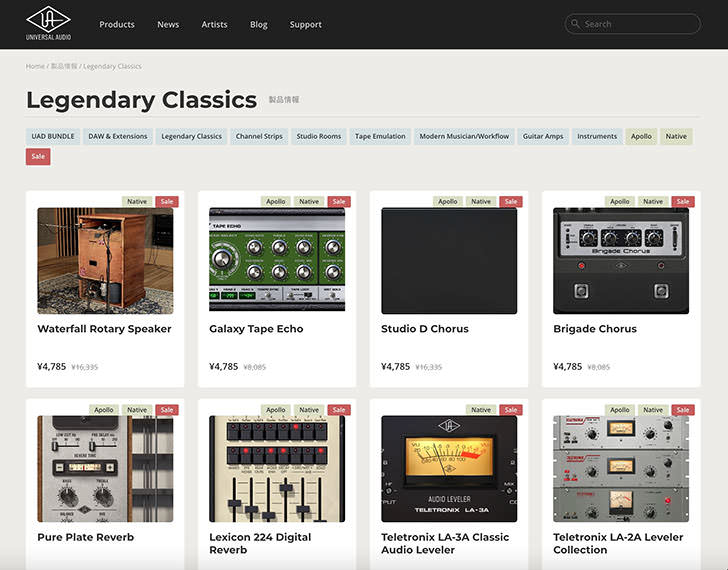The image size is (728, 570).
Task: Go to the Artists page
Action: 214,24
